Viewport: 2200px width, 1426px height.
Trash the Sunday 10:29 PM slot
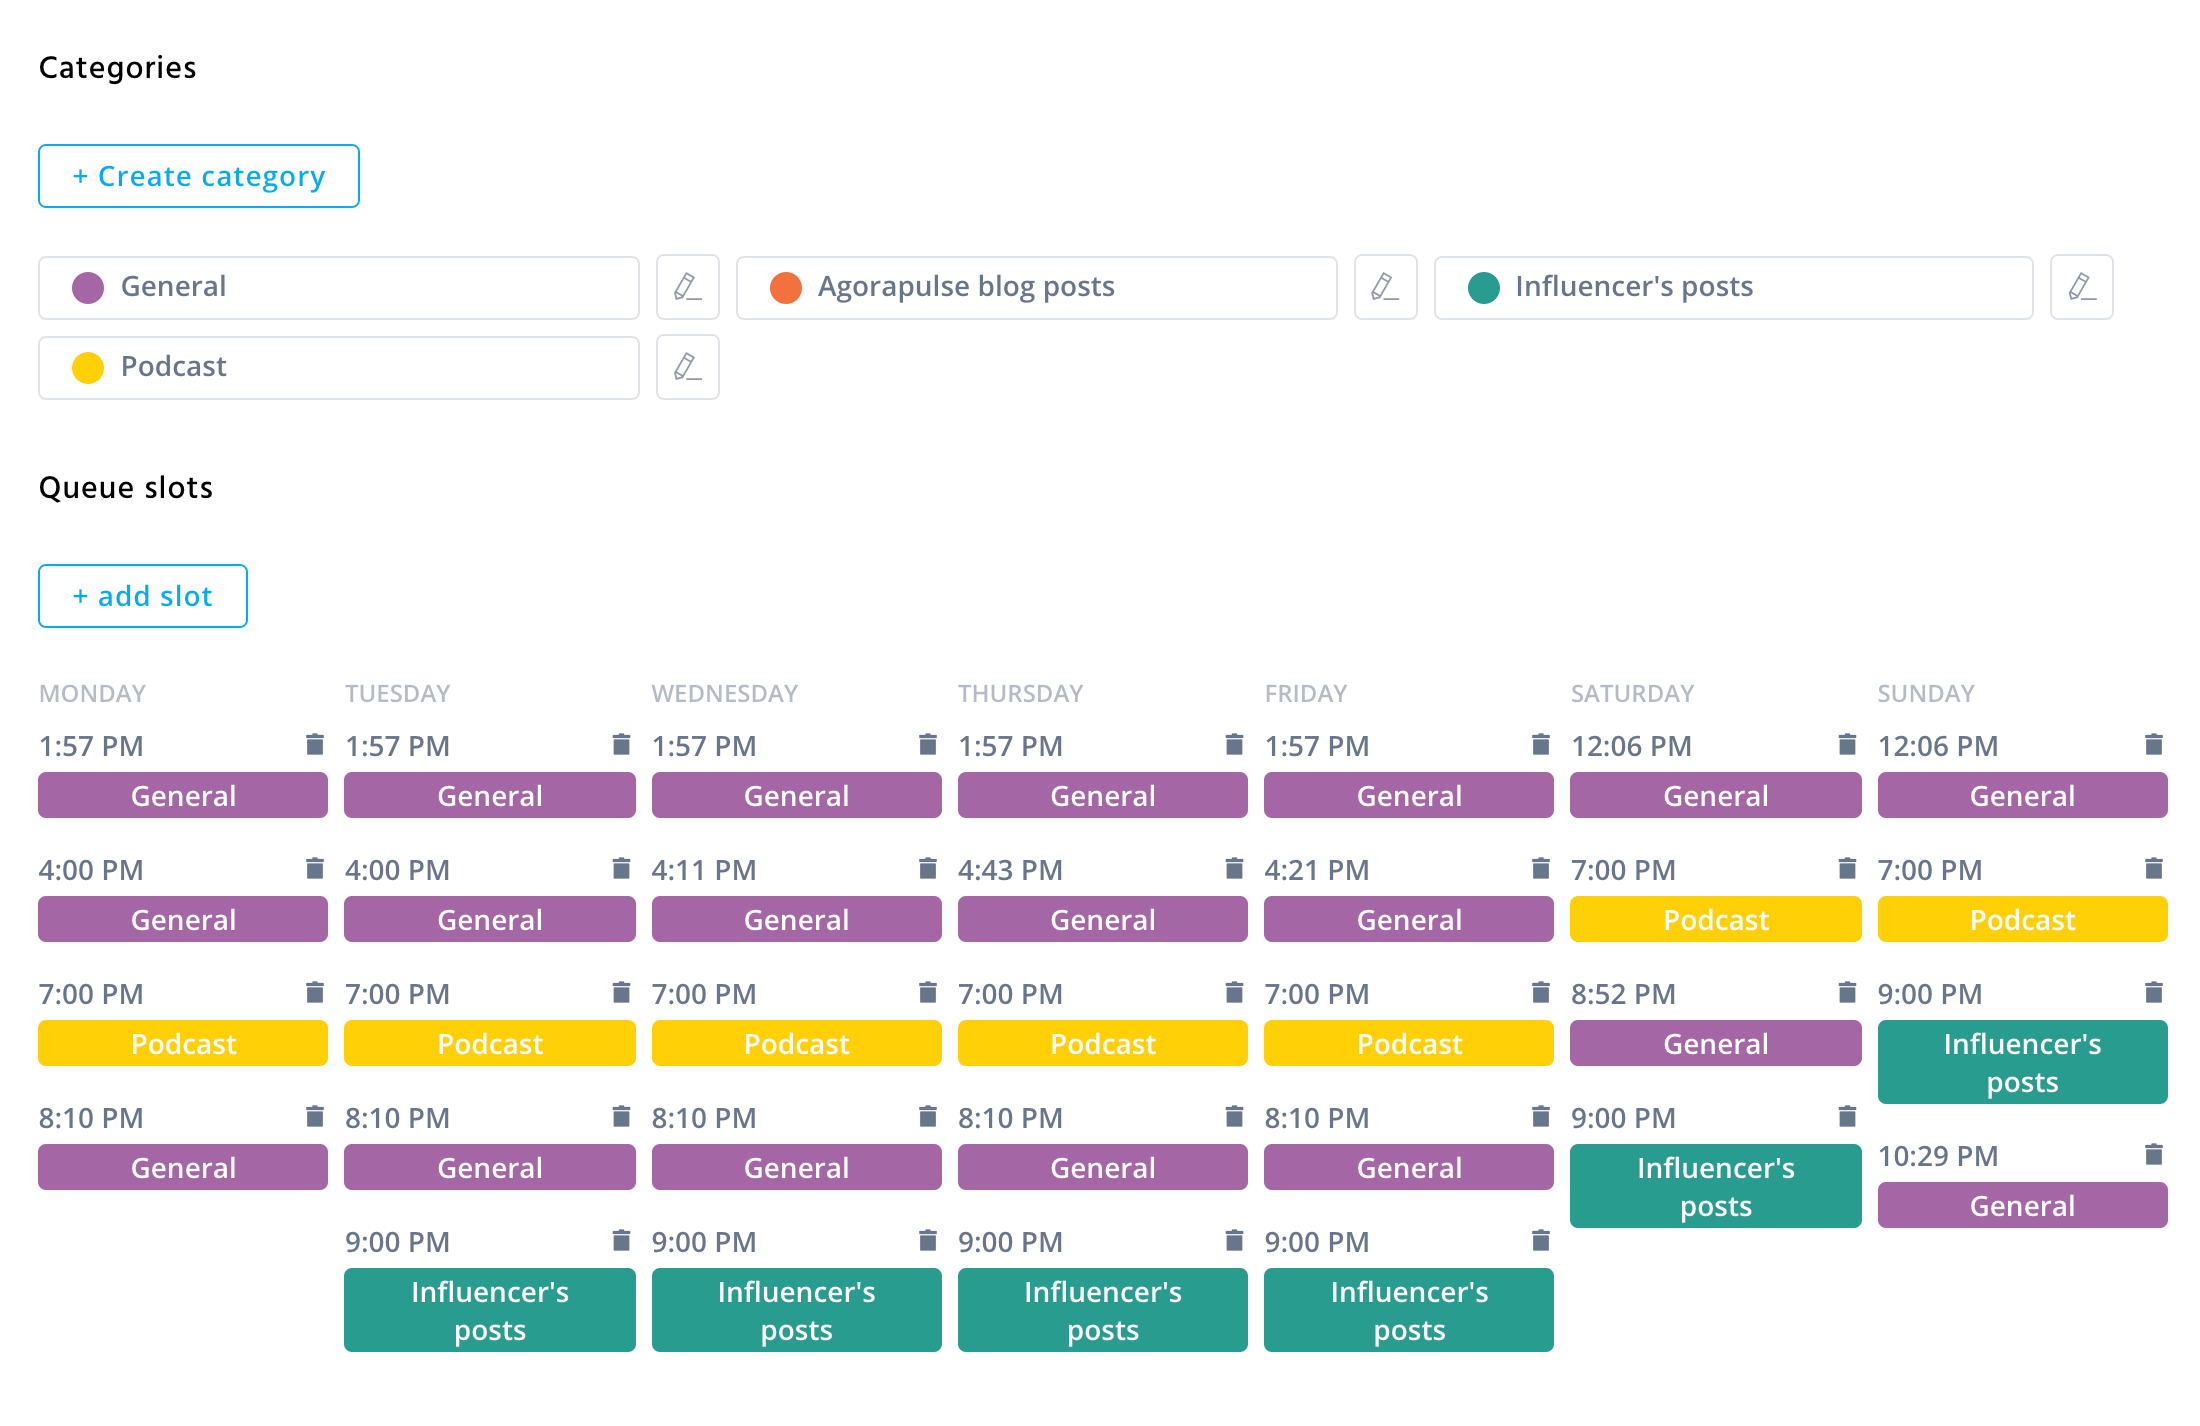[2153, 1155]
